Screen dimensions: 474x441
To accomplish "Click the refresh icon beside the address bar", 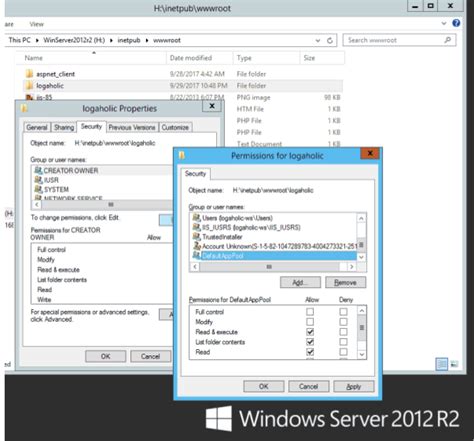I will [x=330, y=40].
